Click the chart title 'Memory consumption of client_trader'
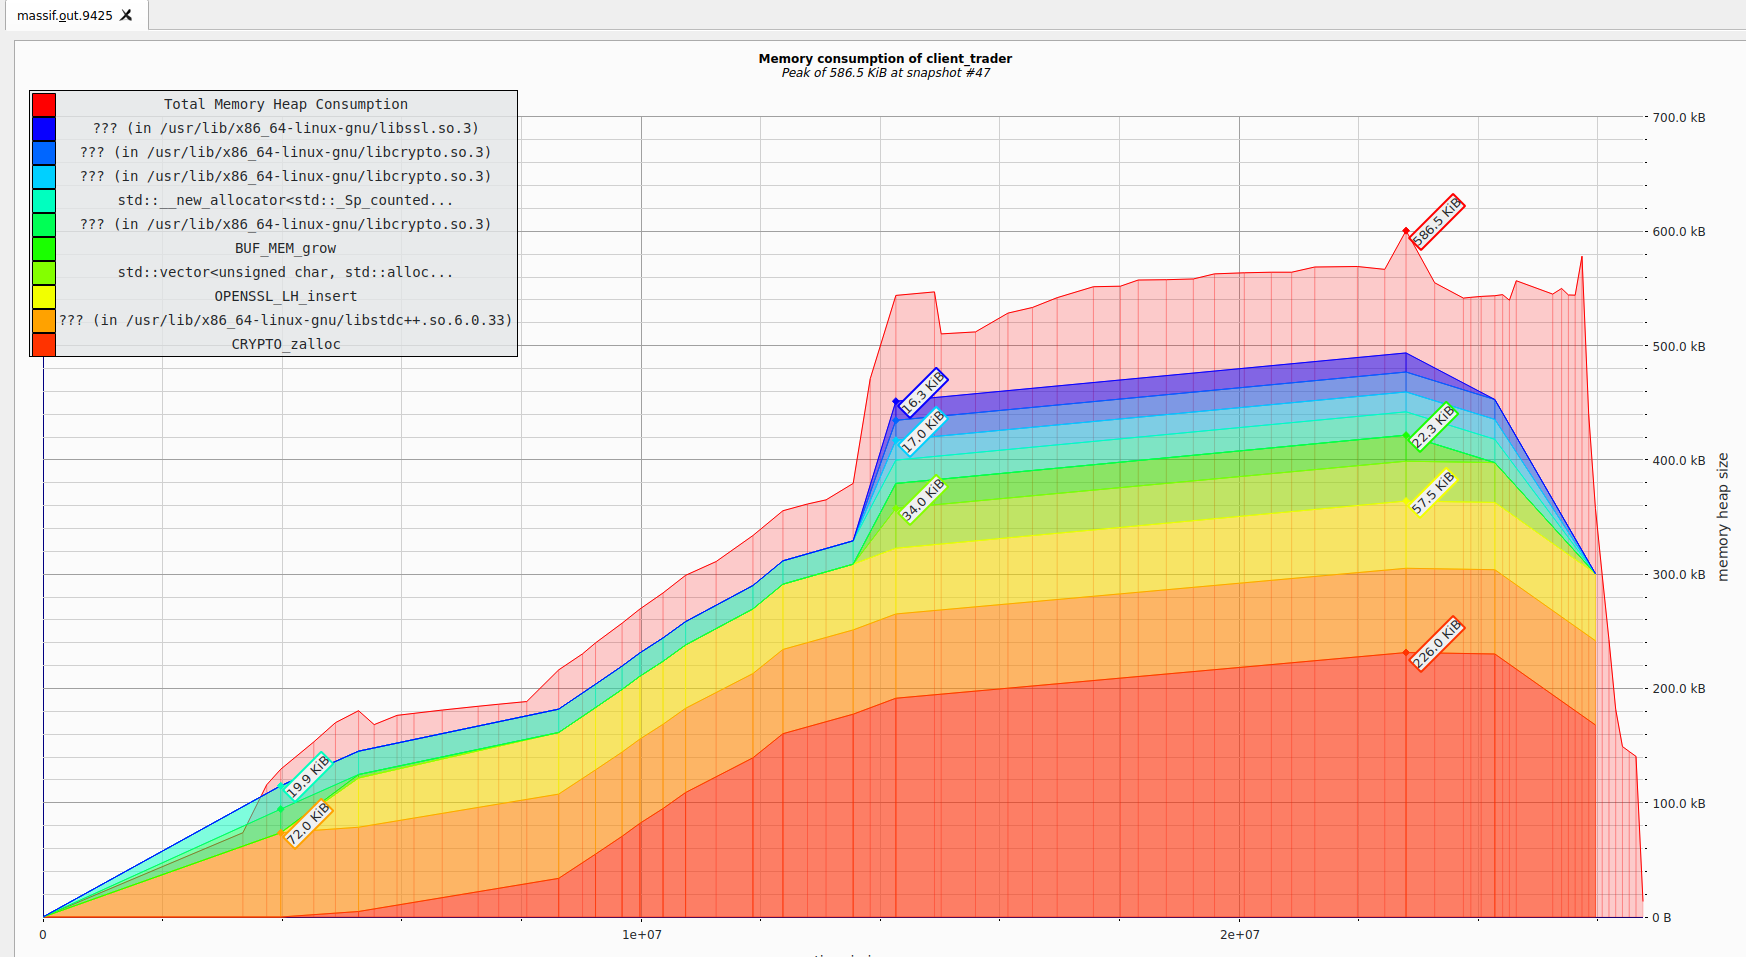Viewport: 1746px width, 957px height. coord(885,58)
